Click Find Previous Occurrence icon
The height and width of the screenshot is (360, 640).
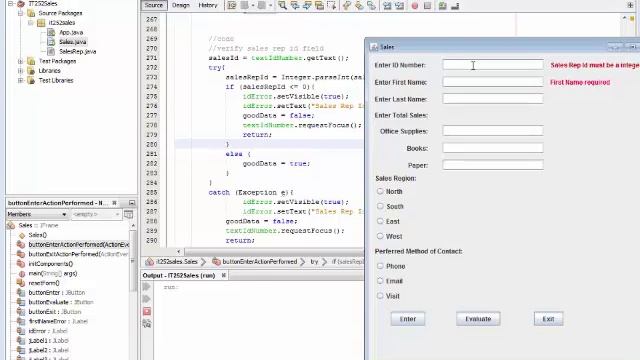point(295,5)
